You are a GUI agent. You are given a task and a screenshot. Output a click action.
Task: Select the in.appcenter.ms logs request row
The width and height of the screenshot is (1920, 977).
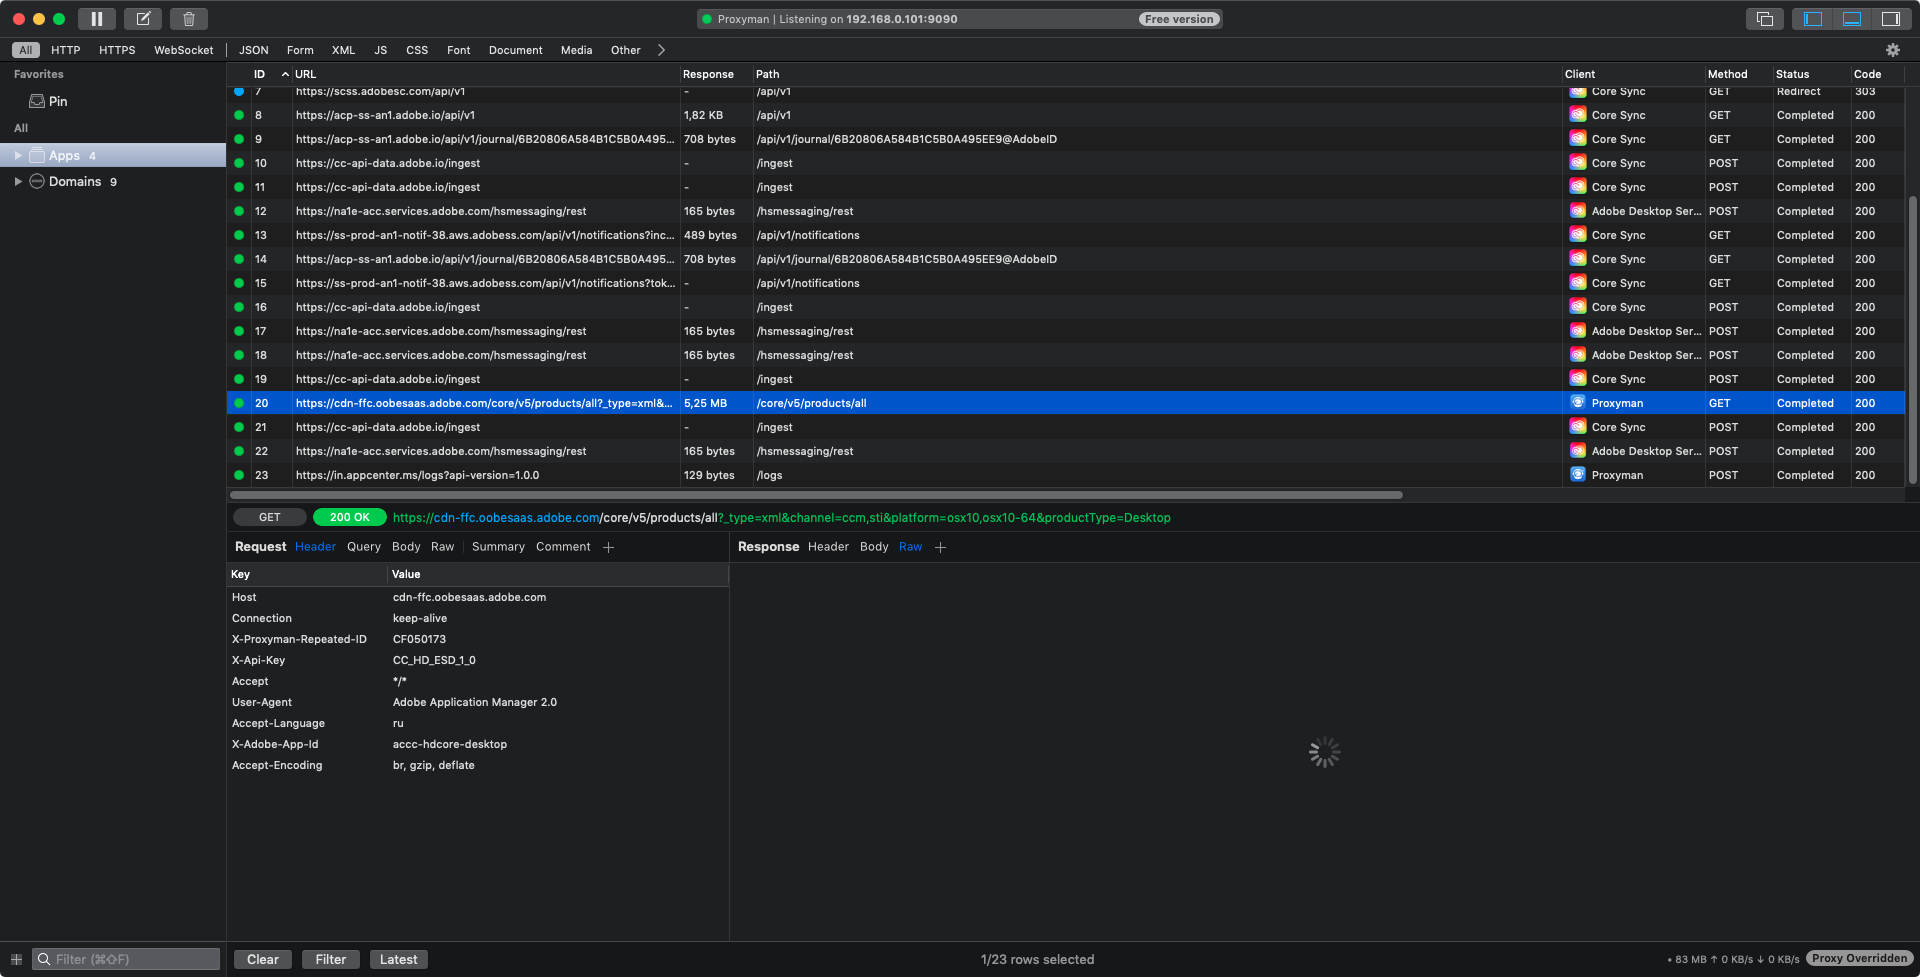click(x=1065, y=475)
